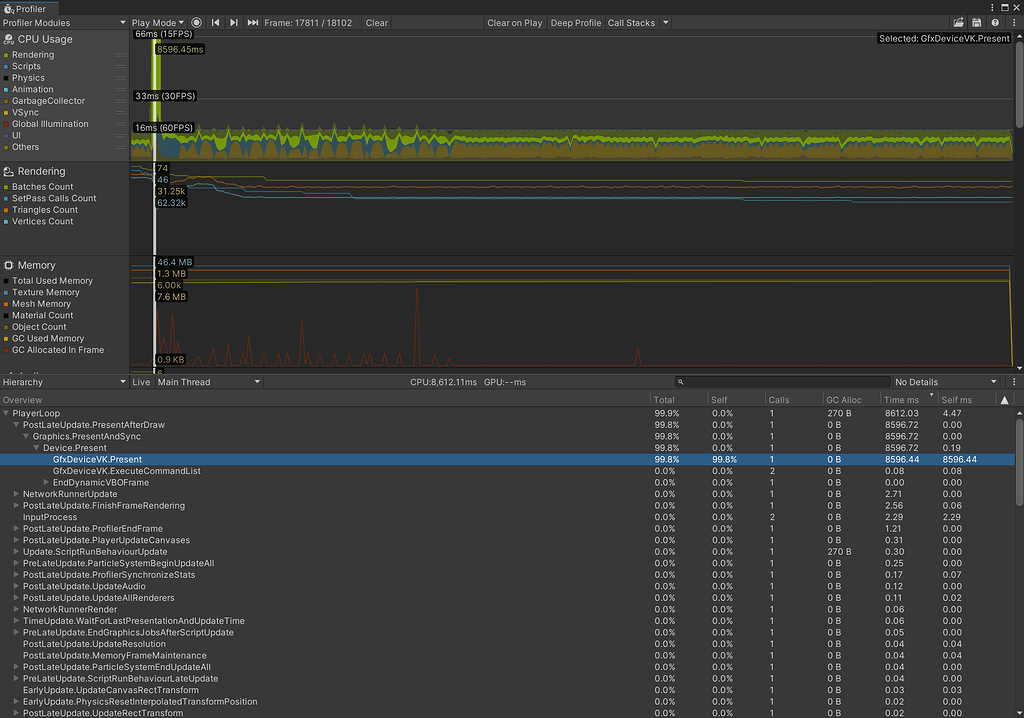
Task: Open the Main Thread selector dropdown
Action: coord(210,381)
